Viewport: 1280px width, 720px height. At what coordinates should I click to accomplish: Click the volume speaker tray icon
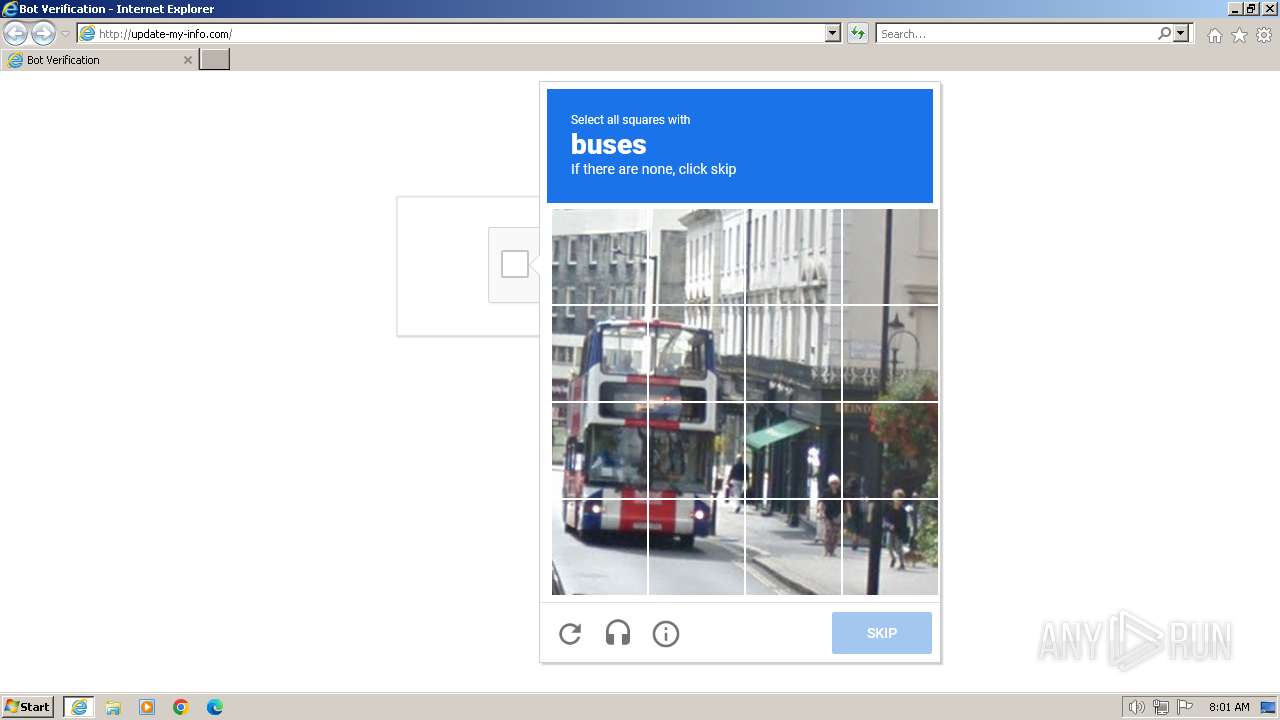1136,707
